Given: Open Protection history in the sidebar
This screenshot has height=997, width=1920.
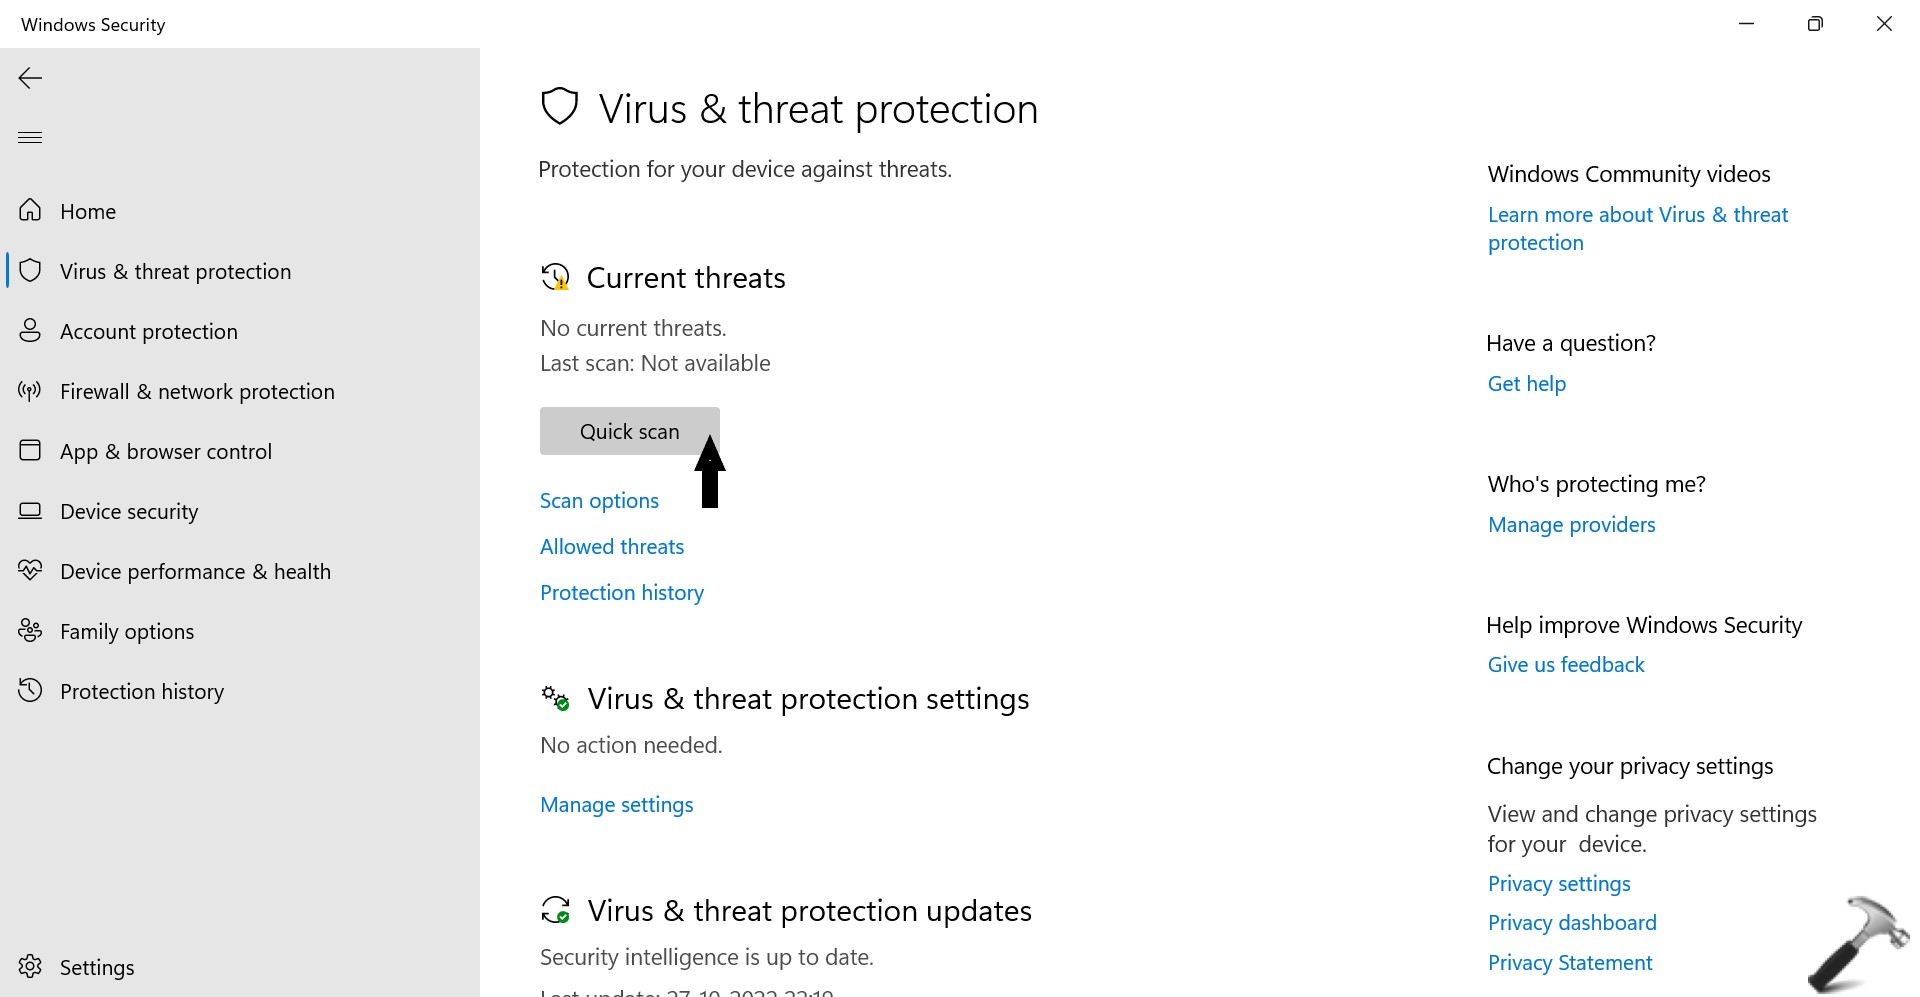Looking at the screenshot, I should (x=141, y=691).
